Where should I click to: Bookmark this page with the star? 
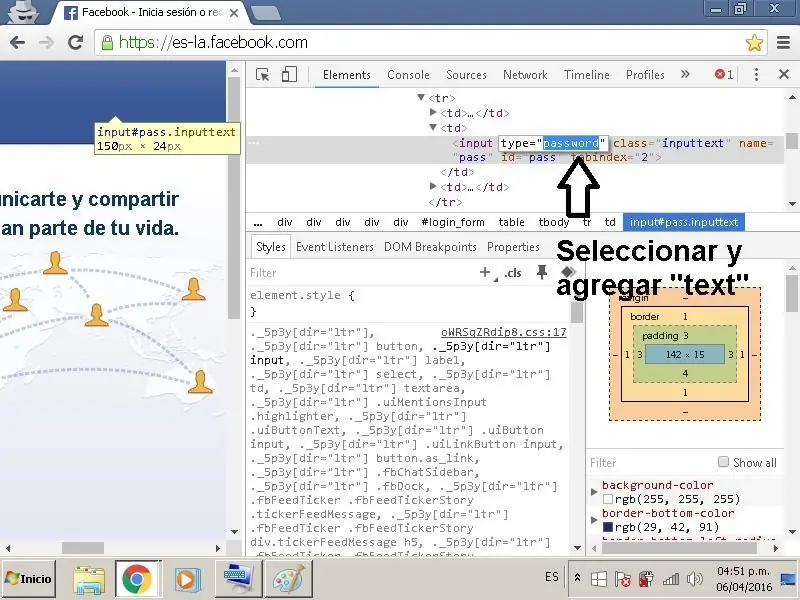[754, 43]
